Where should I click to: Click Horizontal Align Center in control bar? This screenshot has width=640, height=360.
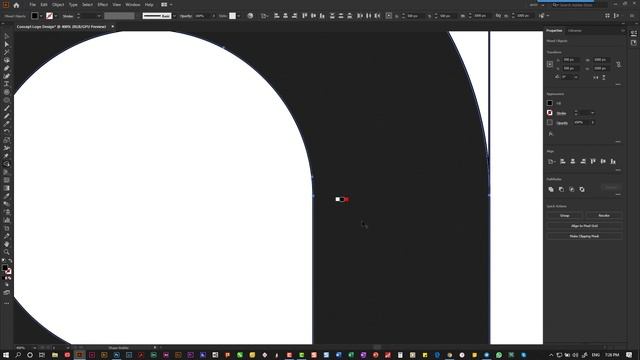tap(285, 16)
